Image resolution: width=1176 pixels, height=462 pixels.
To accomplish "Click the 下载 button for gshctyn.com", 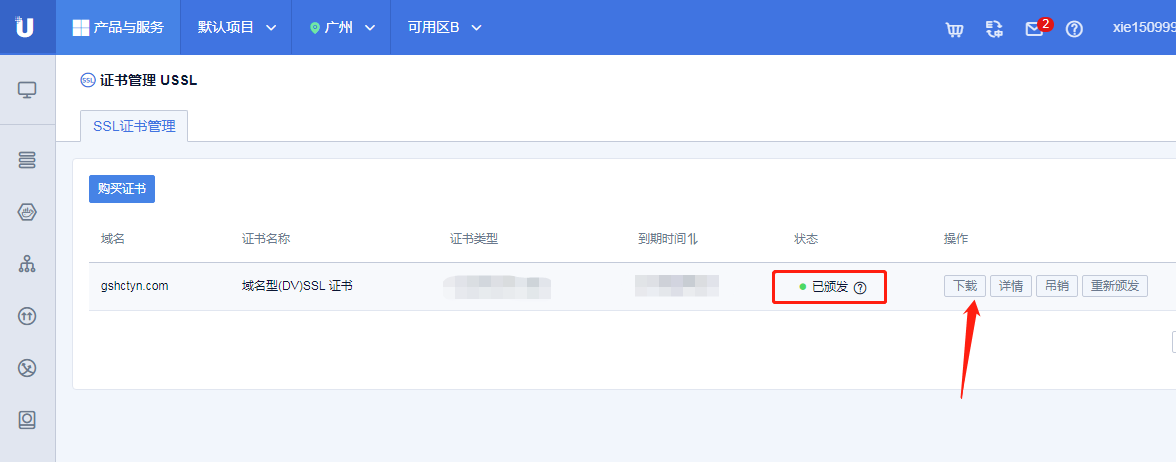I will click(965, 286).
